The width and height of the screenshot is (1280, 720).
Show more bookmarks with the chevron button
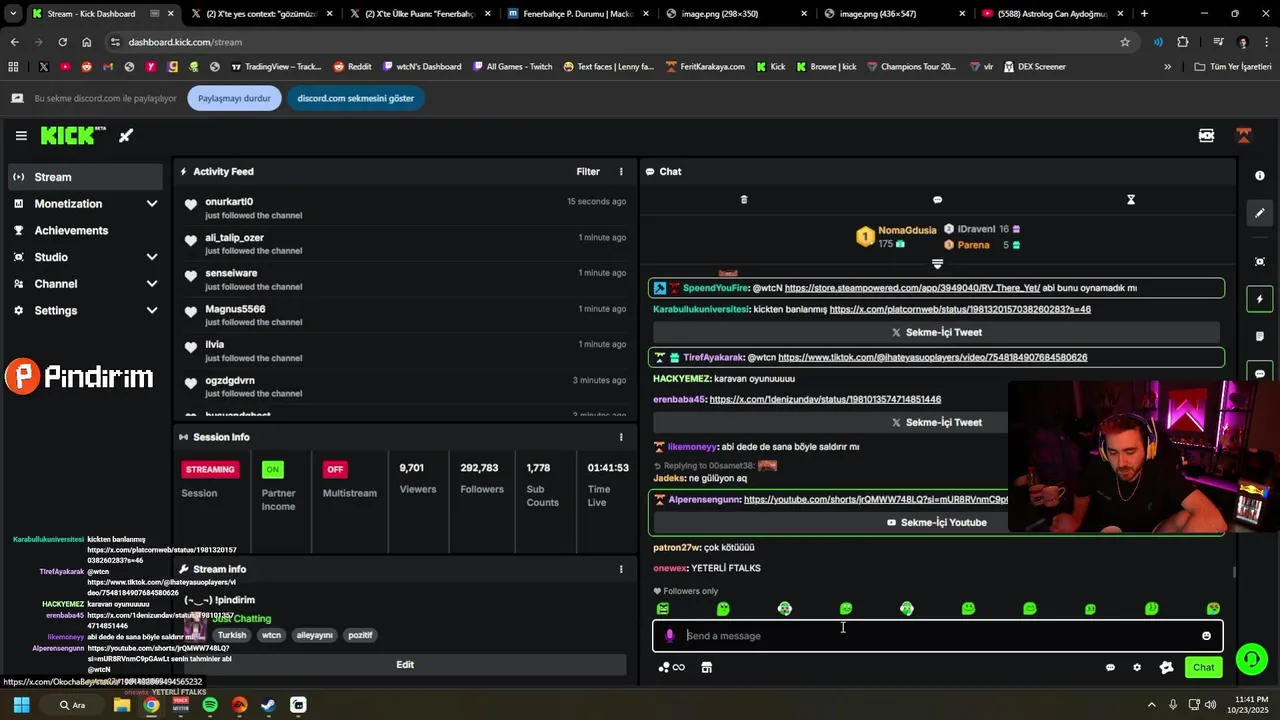(x=1167, y=67)
